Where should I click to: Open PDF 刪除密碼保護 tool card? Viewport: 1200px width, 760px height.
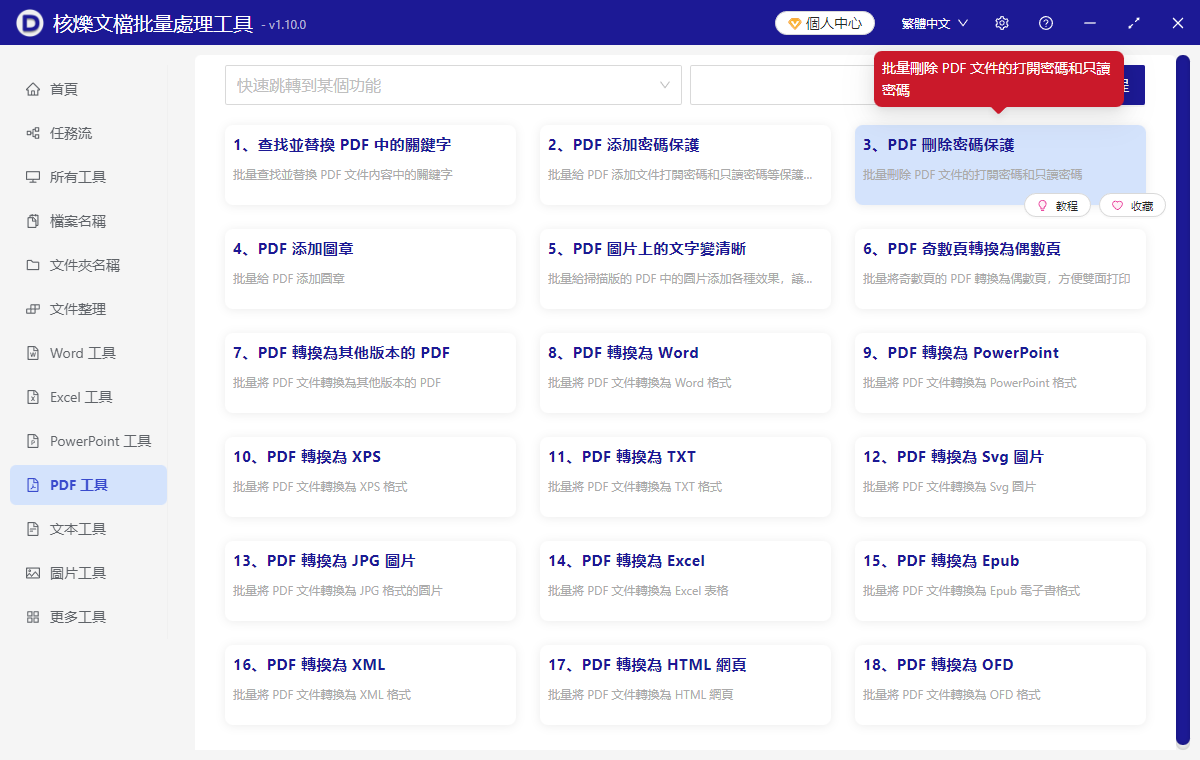[1000, 165]
